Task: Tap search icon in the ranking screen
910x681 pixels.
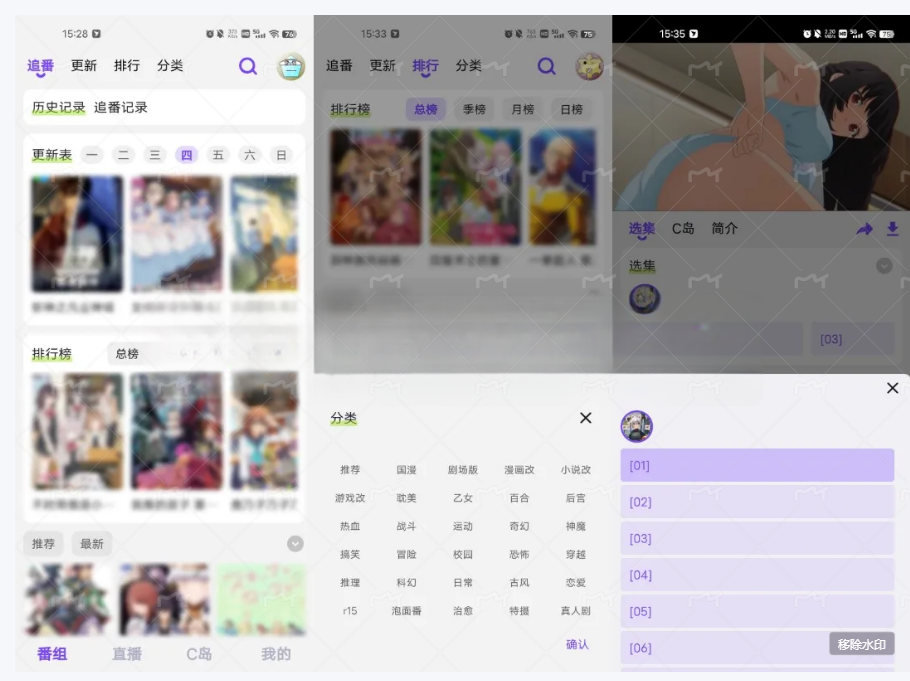Action: (546, 66)
